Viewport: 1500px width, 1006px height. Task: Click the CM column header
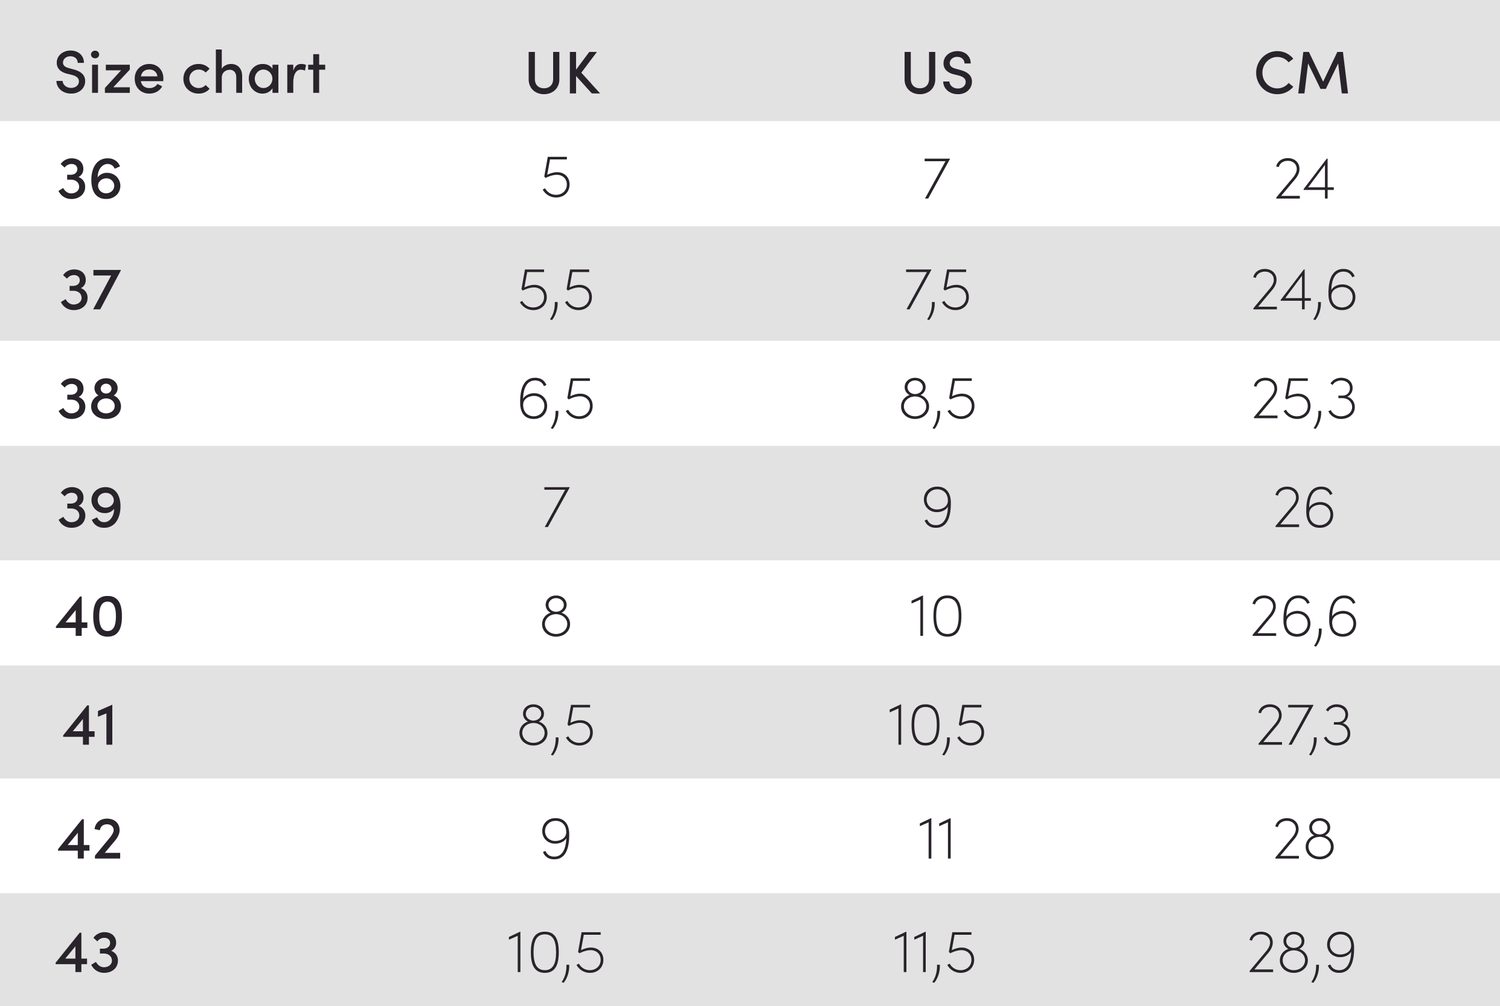1302,73
